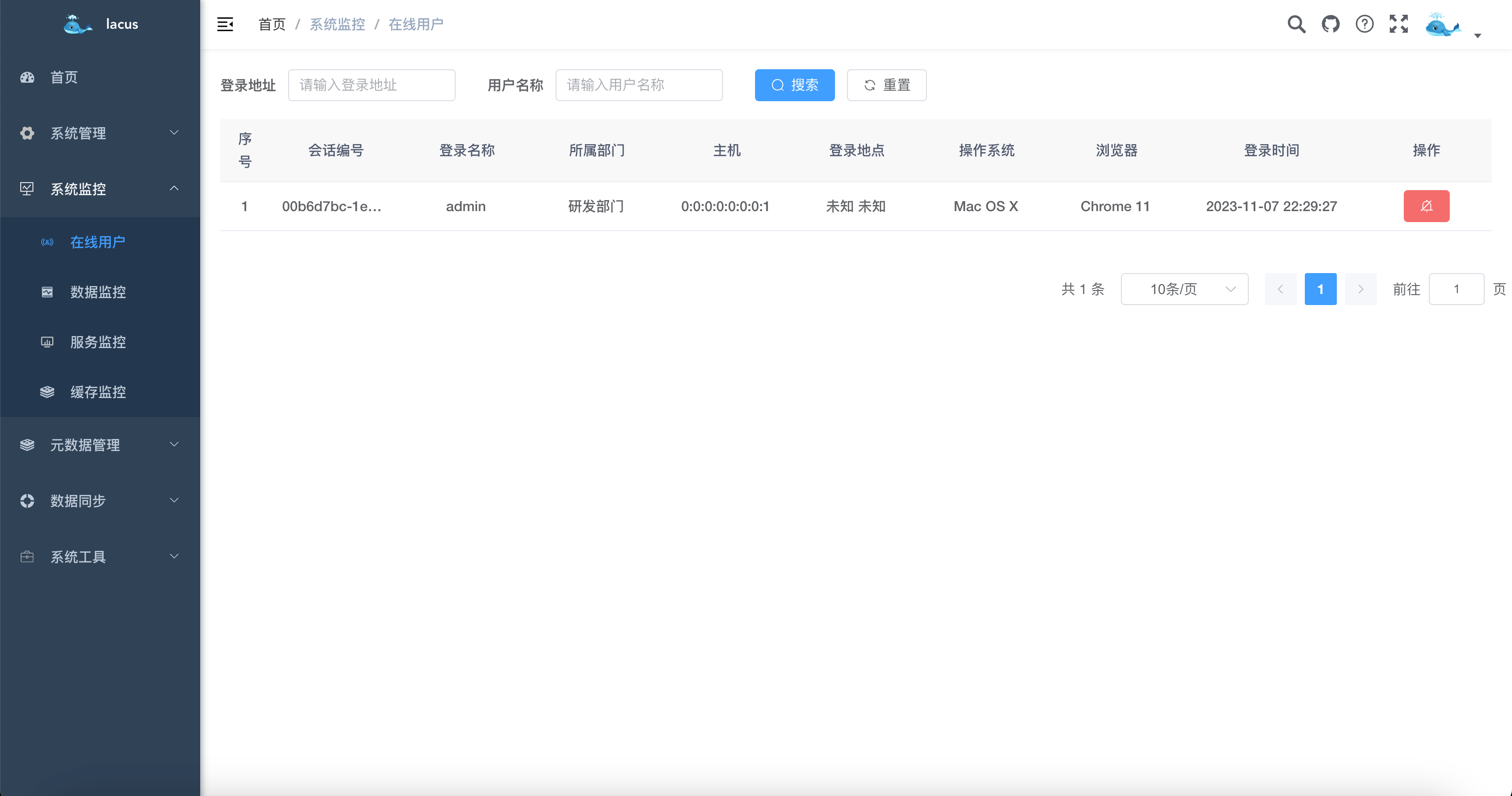Focus the 用户名称 input field
Screen dimensions: 1512x796
(x=639, y=85)
